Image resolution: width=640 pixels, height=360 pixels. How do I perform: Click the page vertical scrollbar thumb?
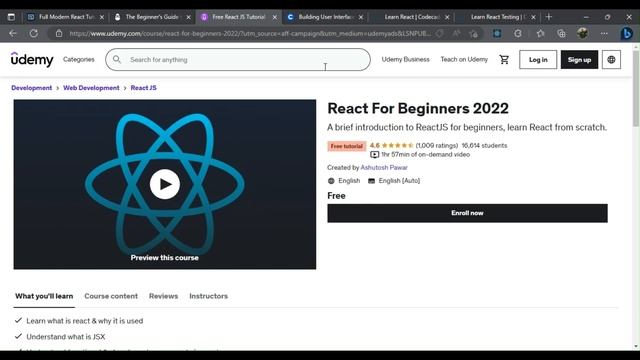pyautogui.click(x=636, y=88)
